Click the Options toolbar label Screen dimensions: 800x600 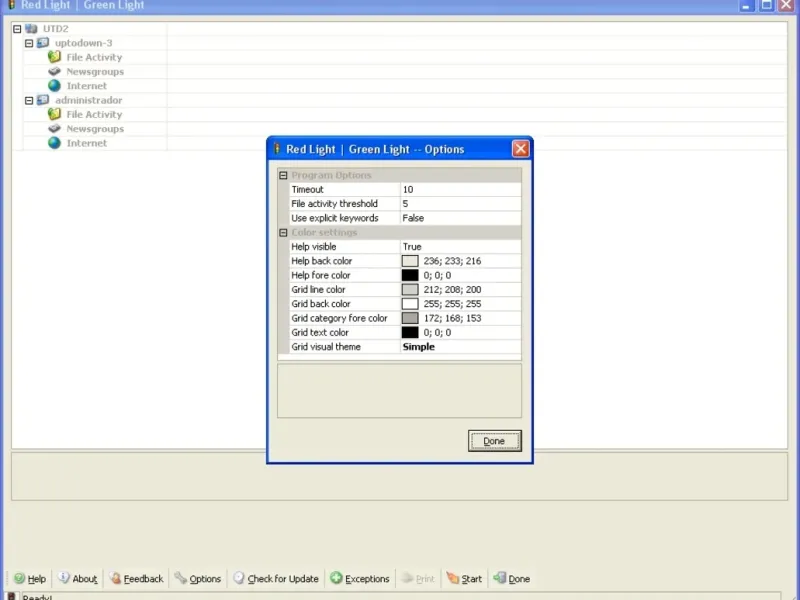(x=205, y=579)
